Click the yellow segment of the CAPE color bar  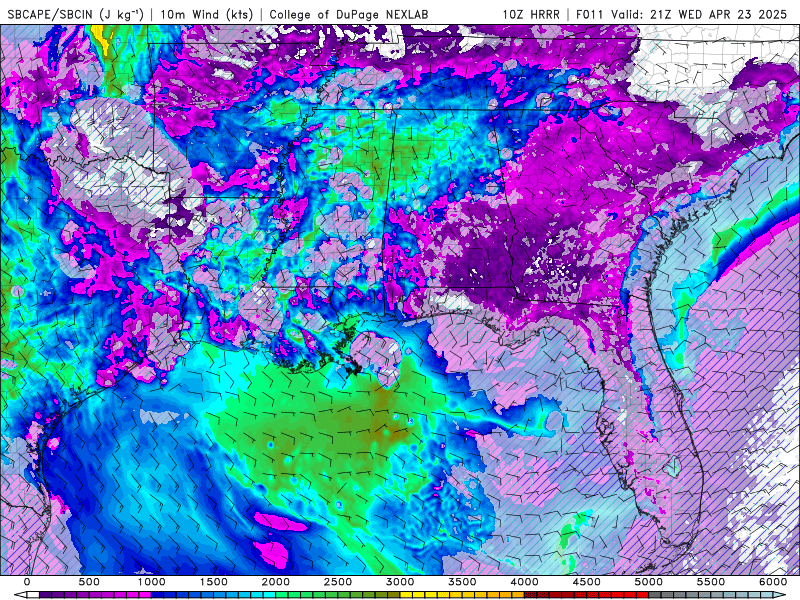(463, 594)
